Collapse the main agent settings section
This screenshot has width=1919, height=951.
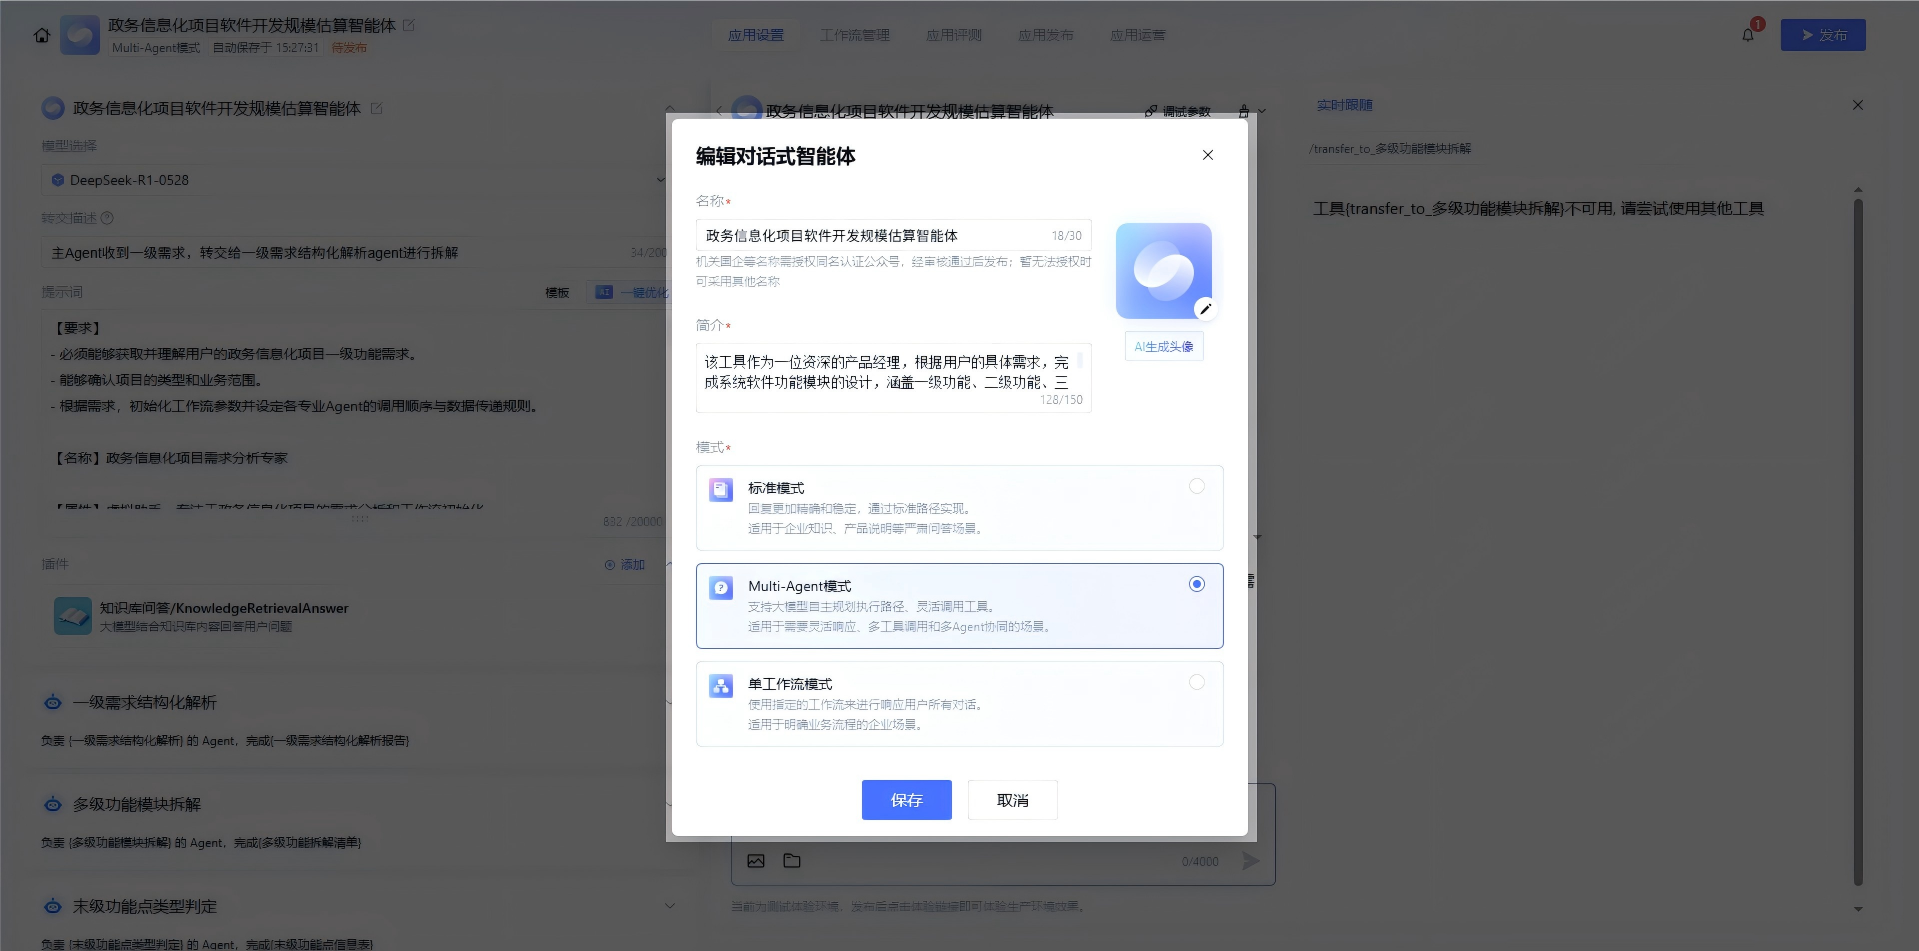click(670, 108)
